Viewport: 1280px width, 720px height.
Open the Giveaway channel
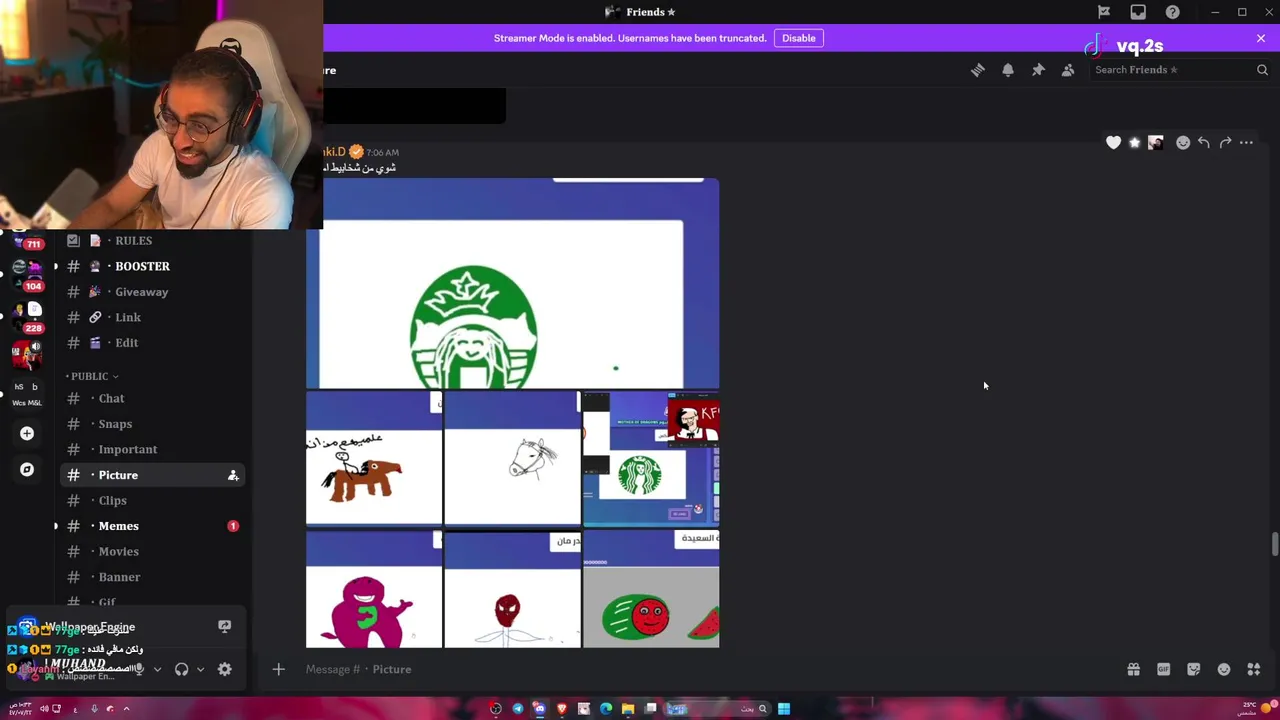coord(150,292)
